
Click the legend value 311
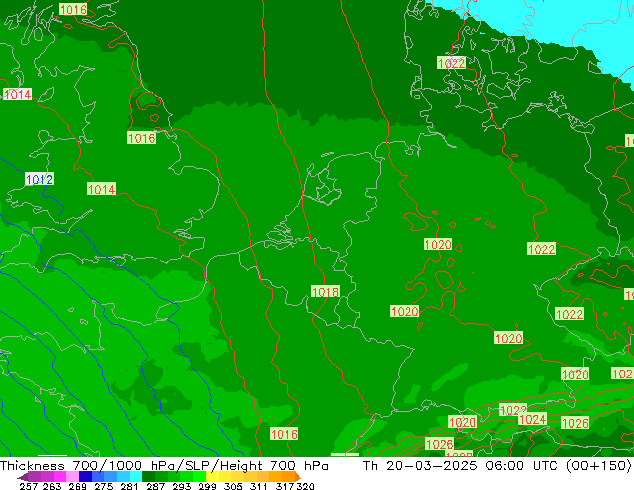pos(258,486)
